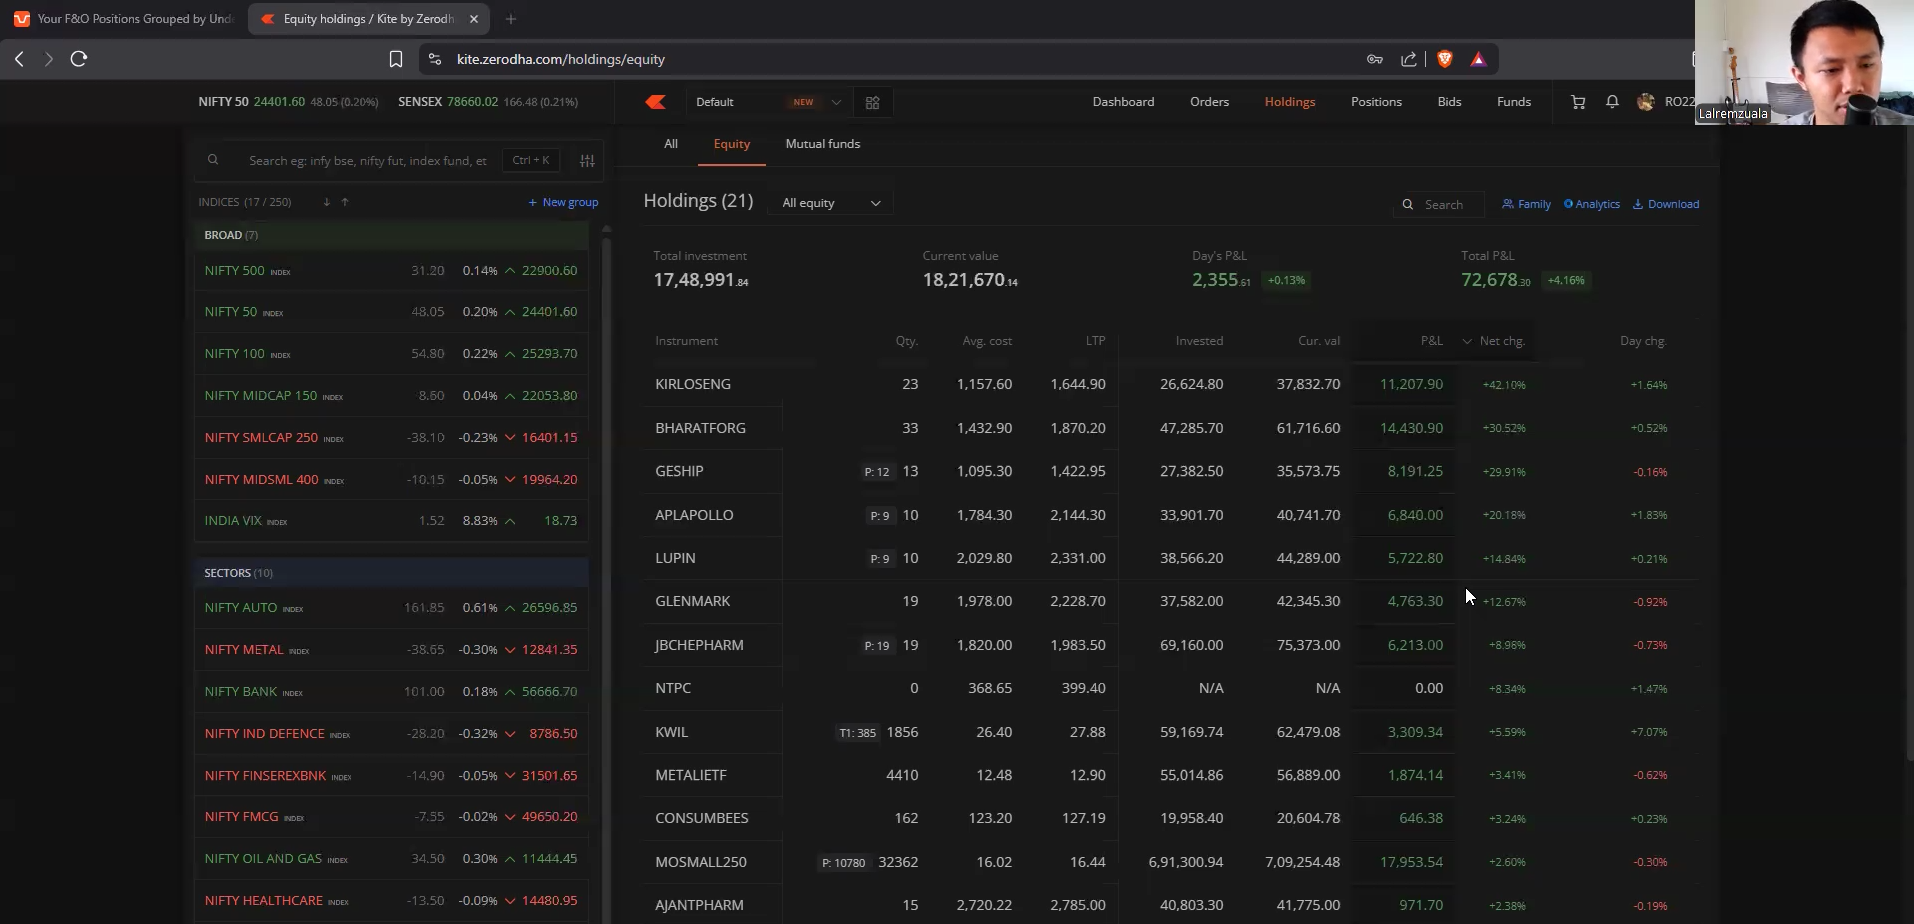This screenshot has height=924, width=1914.
Task: Click the GESHIP P: 12 pledged badge
Action: point(877,472)
